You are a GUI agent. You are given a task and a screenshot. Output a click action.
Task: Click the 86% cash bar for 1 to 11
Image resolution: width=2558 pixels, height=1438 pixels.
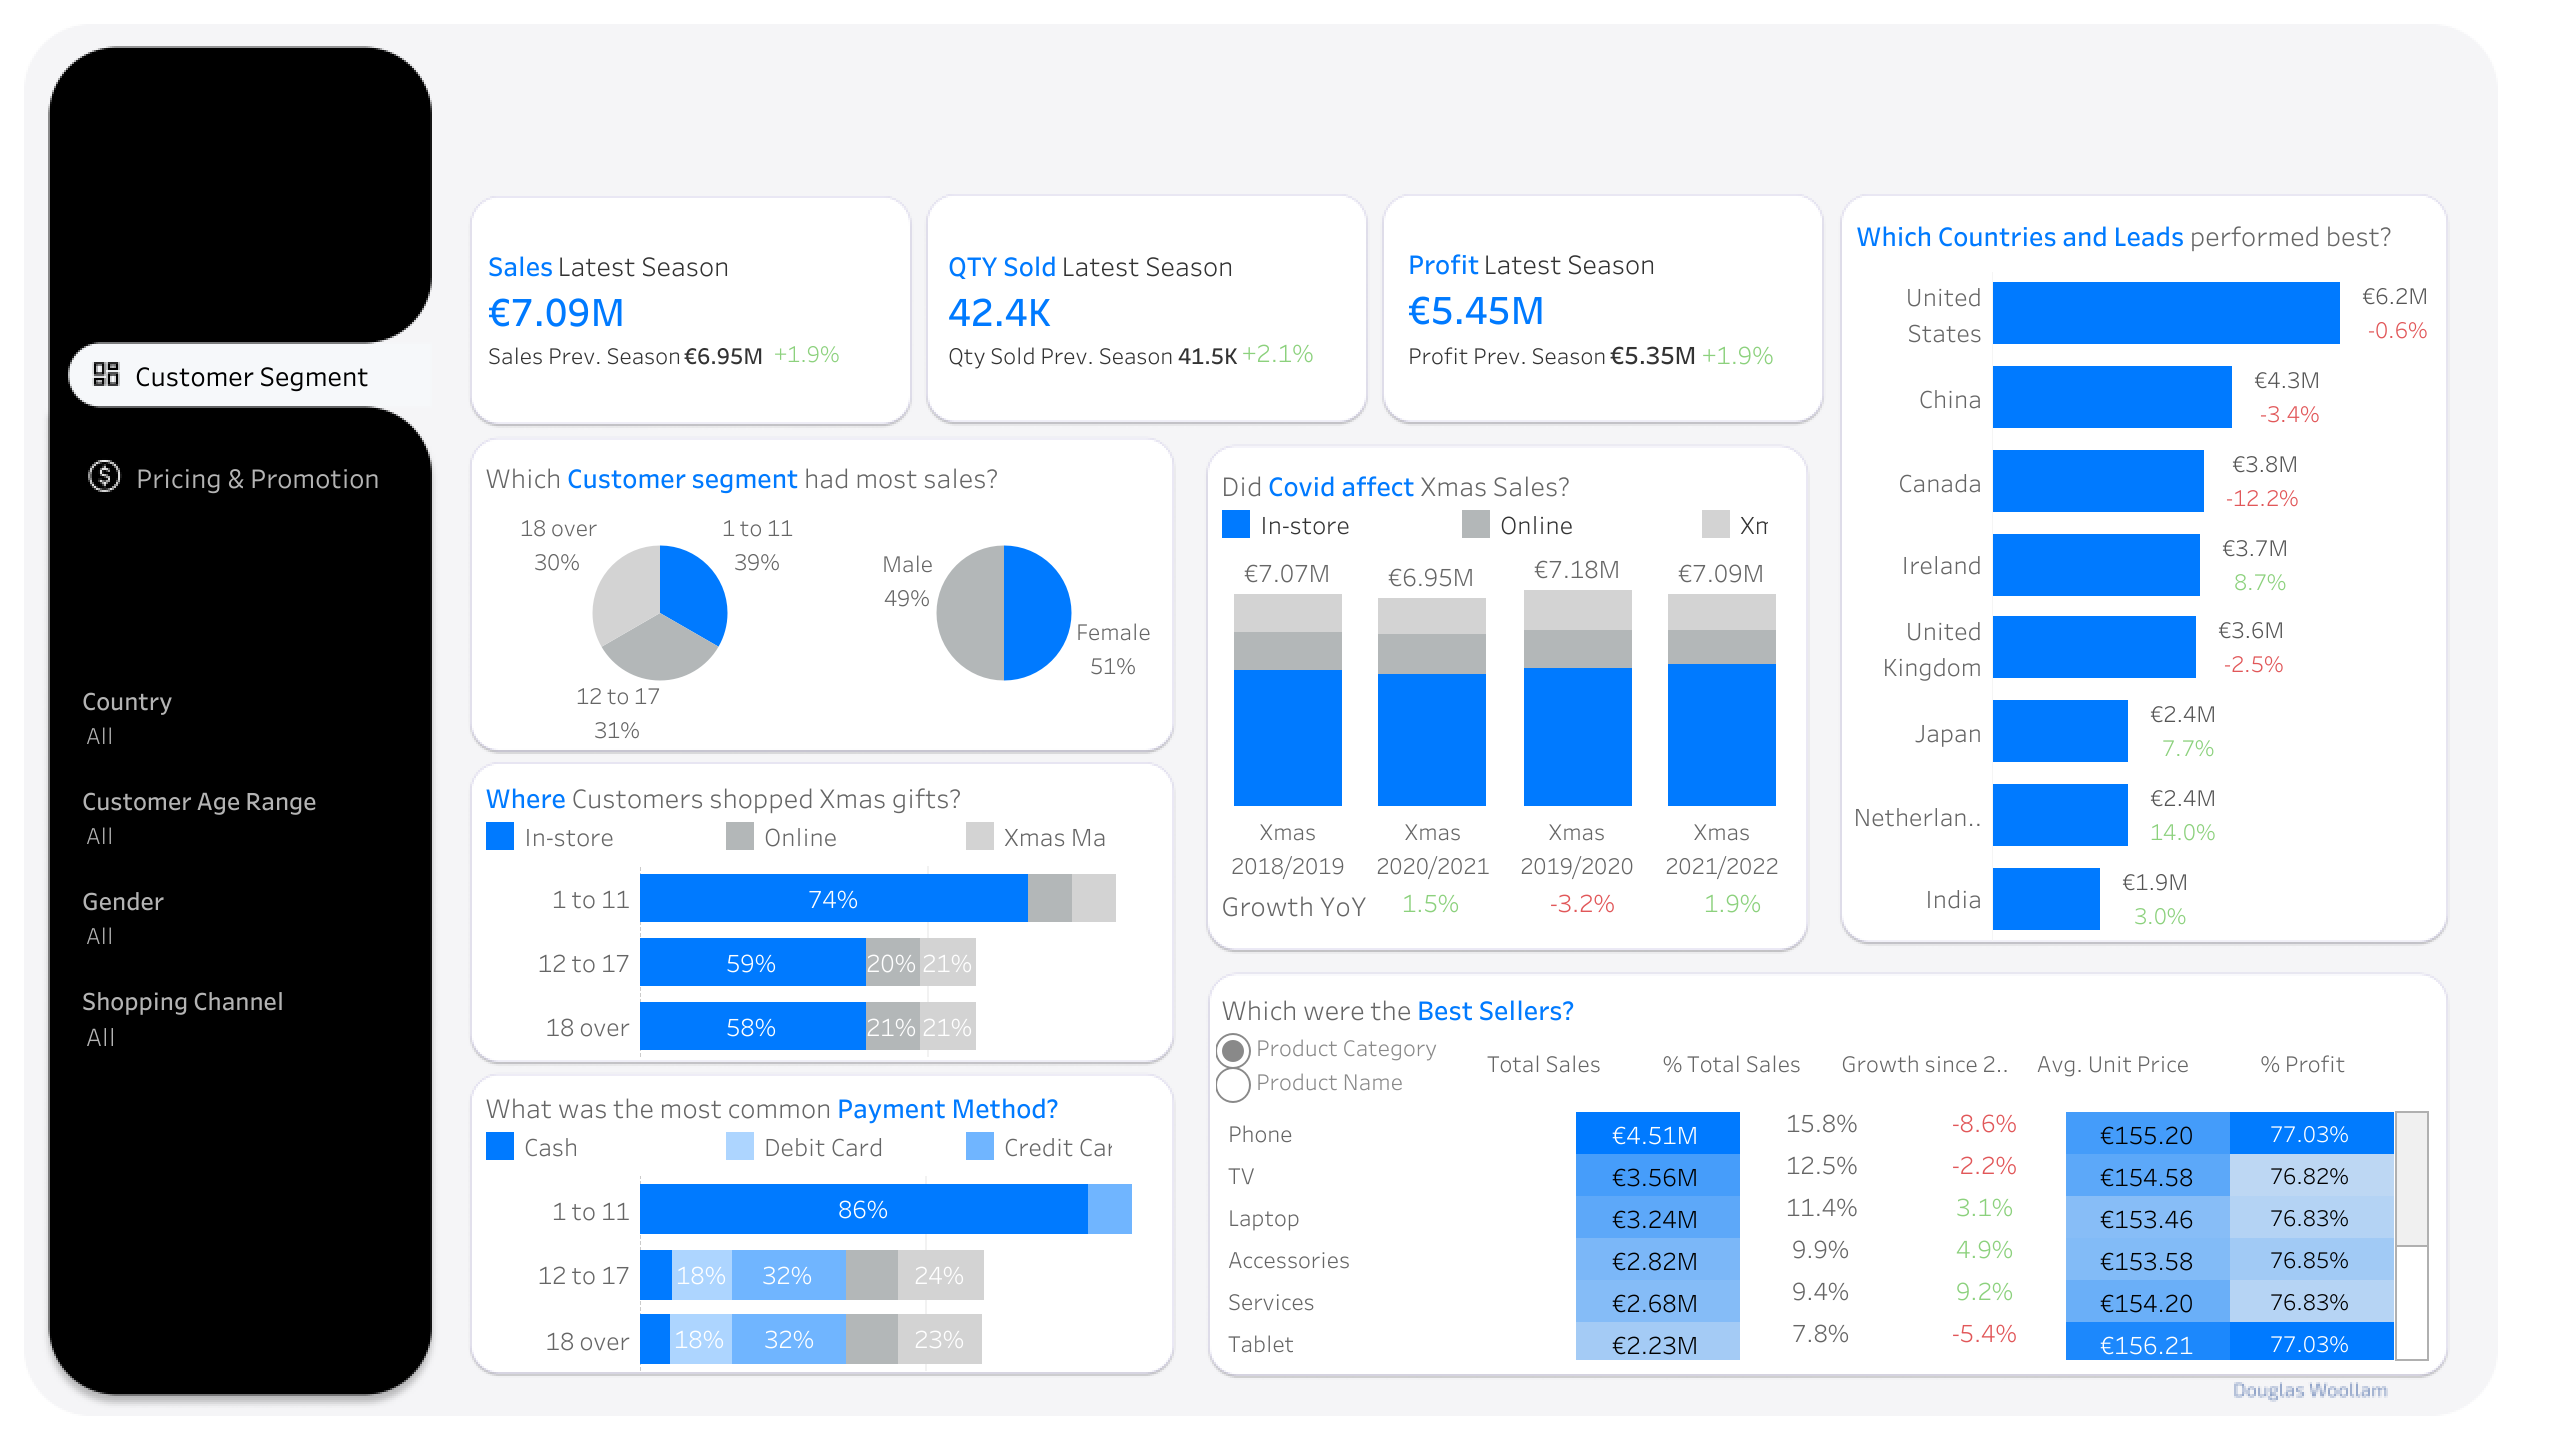(864, 1209)
